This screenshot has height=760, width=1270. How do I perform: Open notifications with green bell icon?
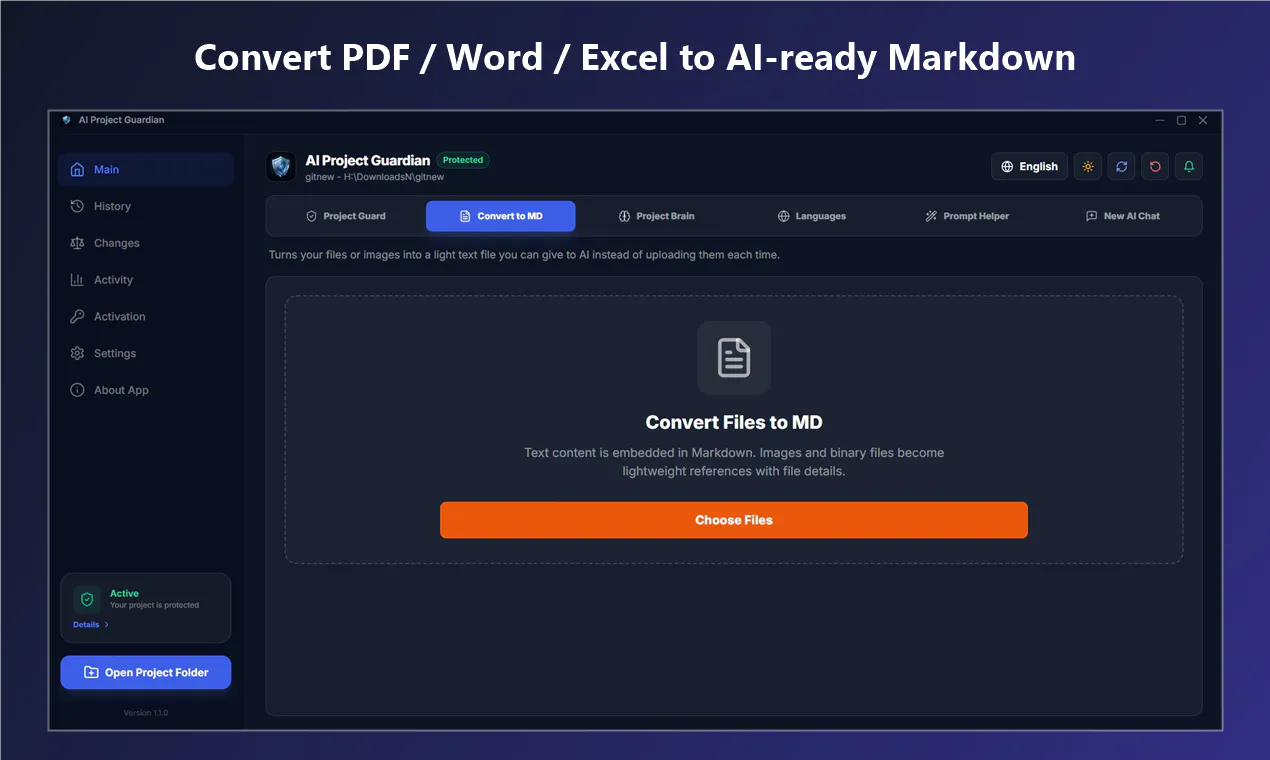[x=1189, y=167]
